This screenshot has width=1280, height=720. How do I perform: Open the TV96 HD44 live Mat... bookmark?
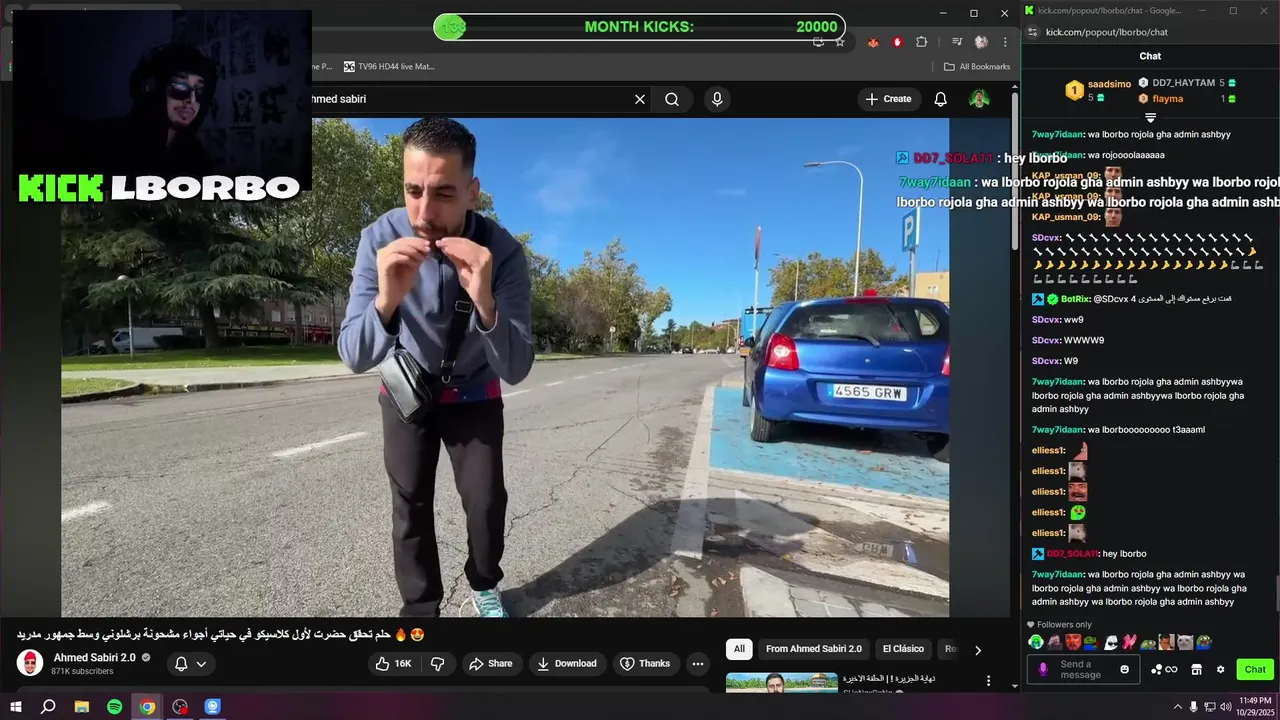pyautogui.click(x=389, y=66)
